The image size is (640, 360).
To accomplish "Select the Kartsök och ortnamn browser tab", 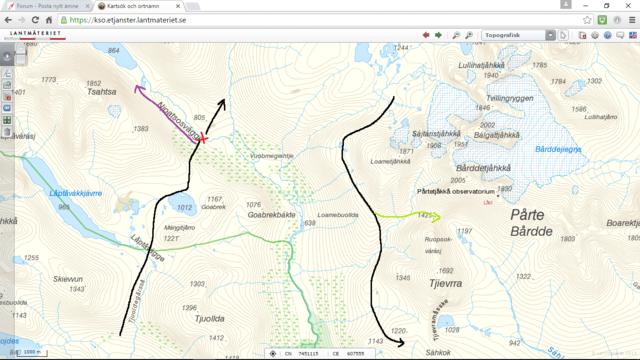I will coord(137,6).
